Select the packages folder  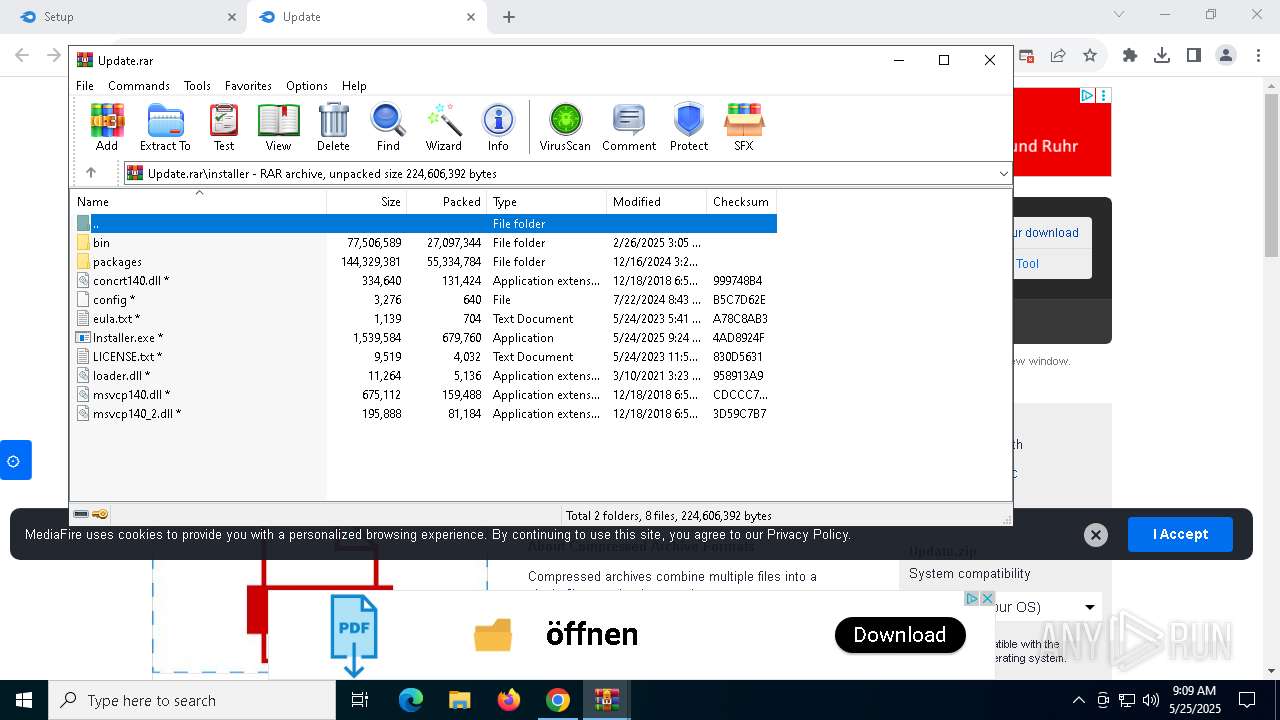coord(424,262)
